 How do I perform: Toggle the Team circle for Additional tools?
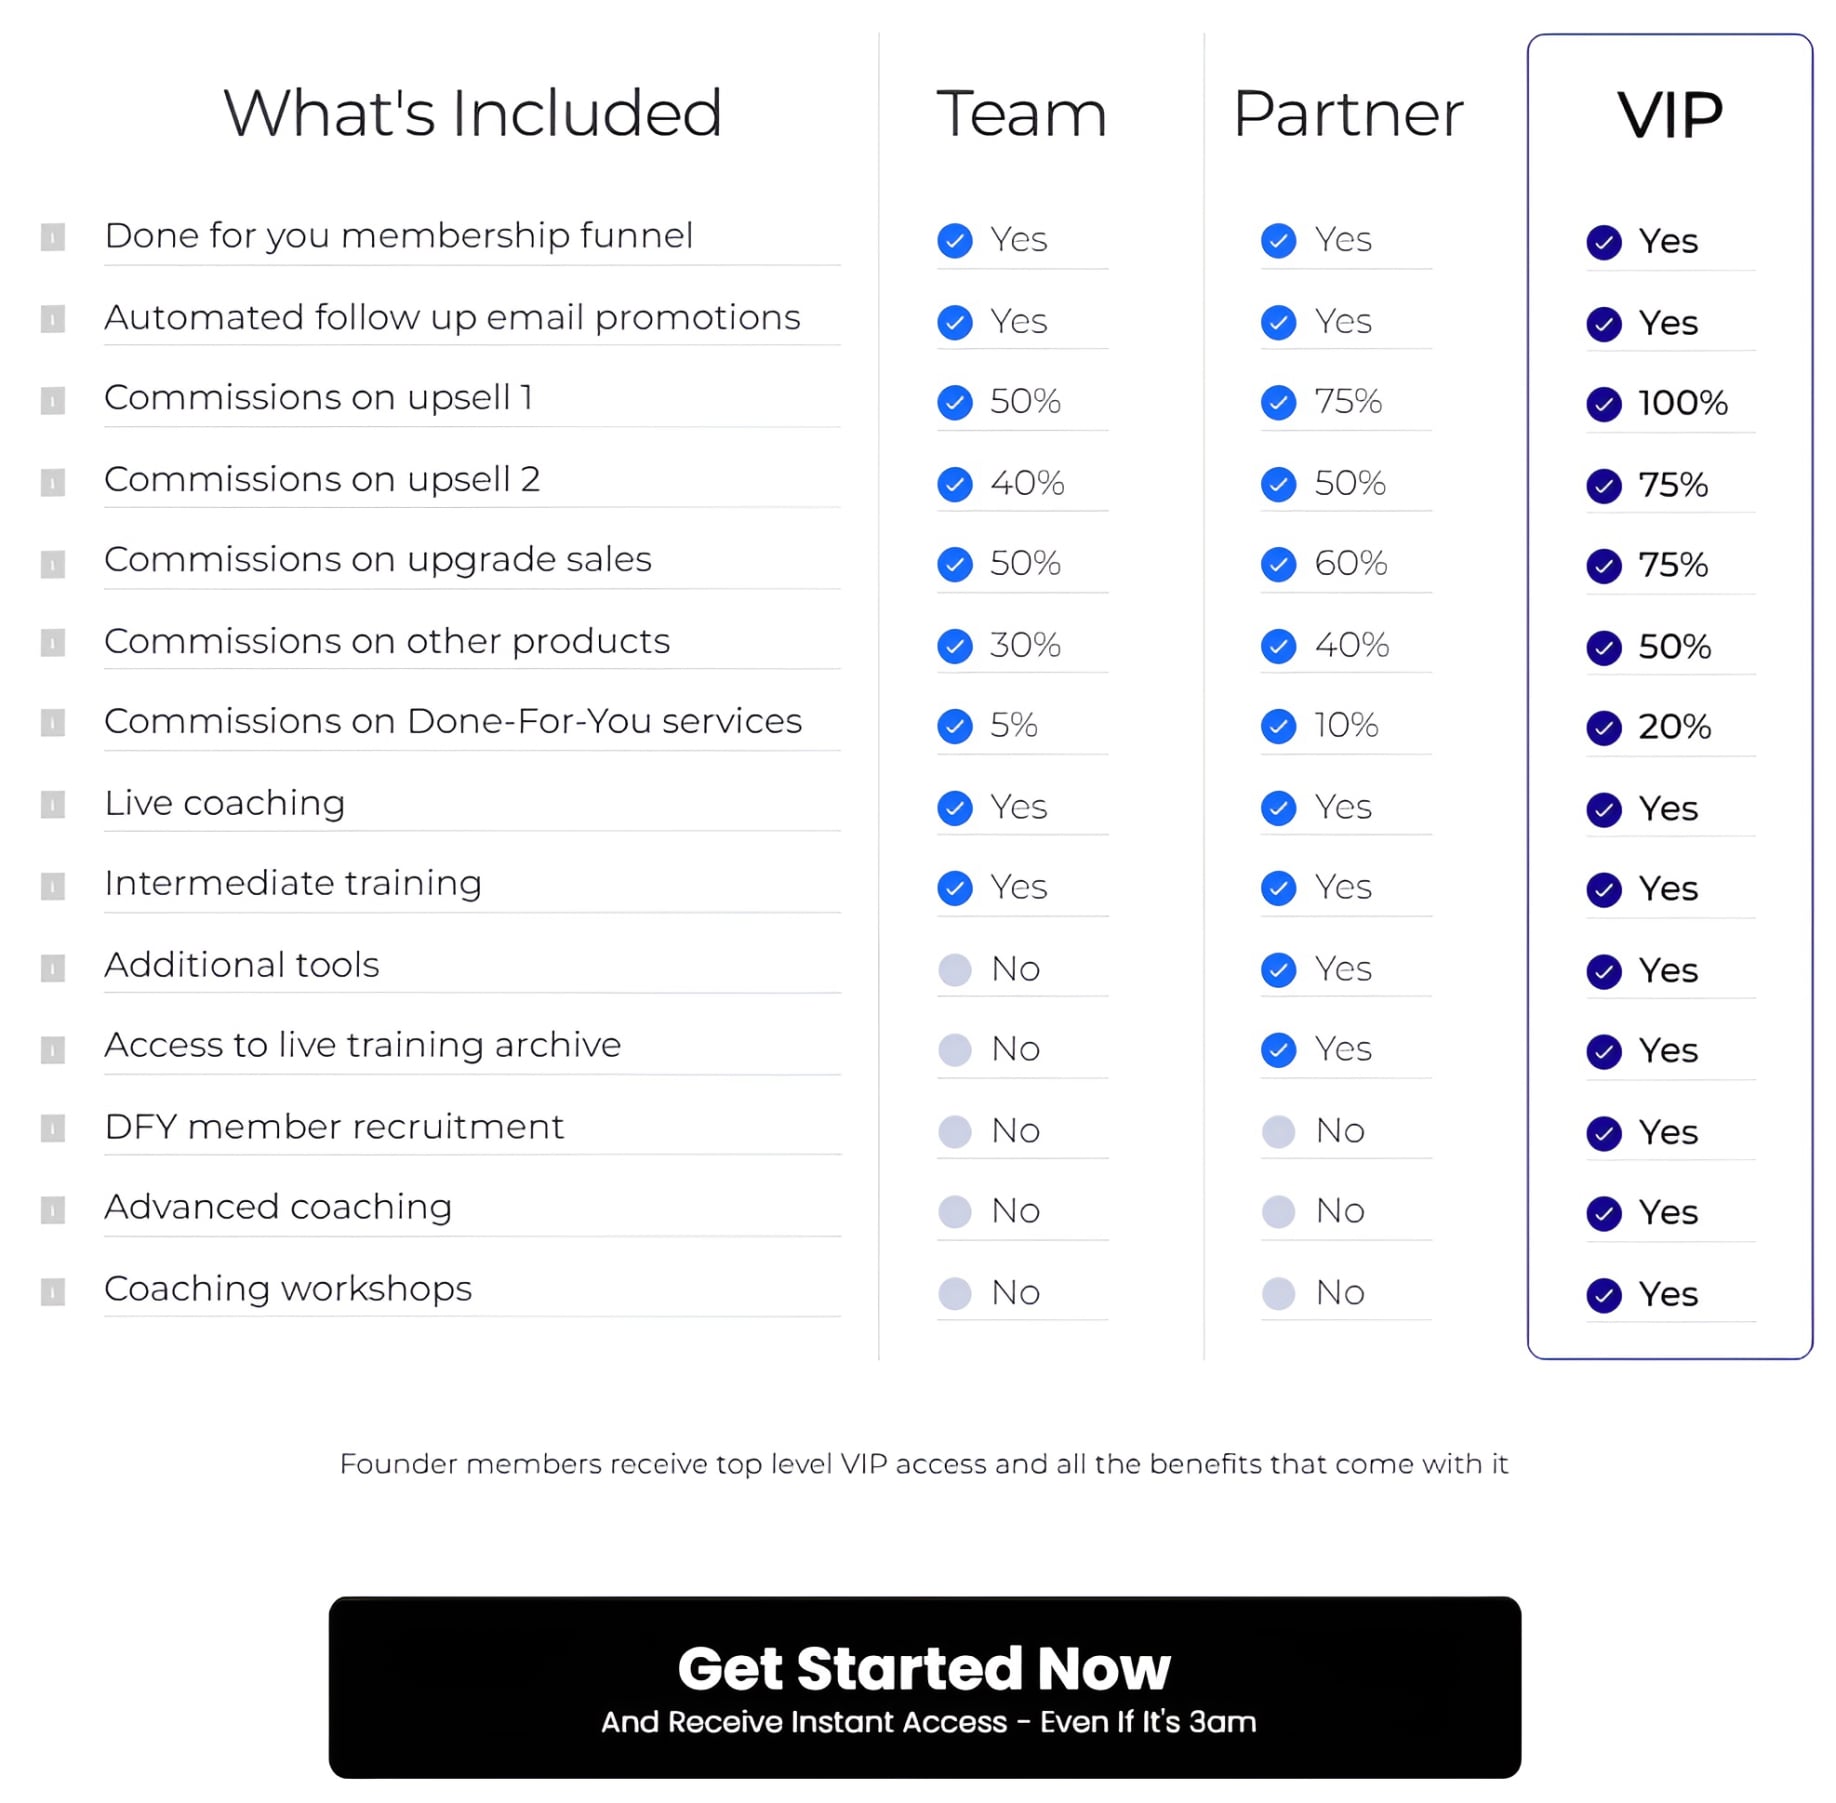point(954,969)
